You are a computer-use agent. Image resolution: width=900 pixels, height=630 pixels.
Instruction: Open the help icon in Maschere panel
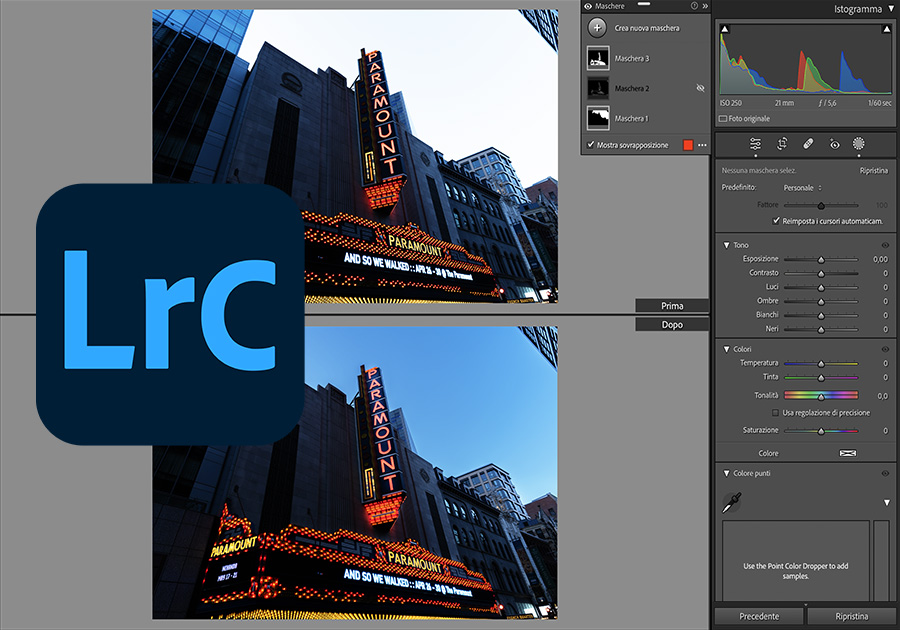(695, 6)
